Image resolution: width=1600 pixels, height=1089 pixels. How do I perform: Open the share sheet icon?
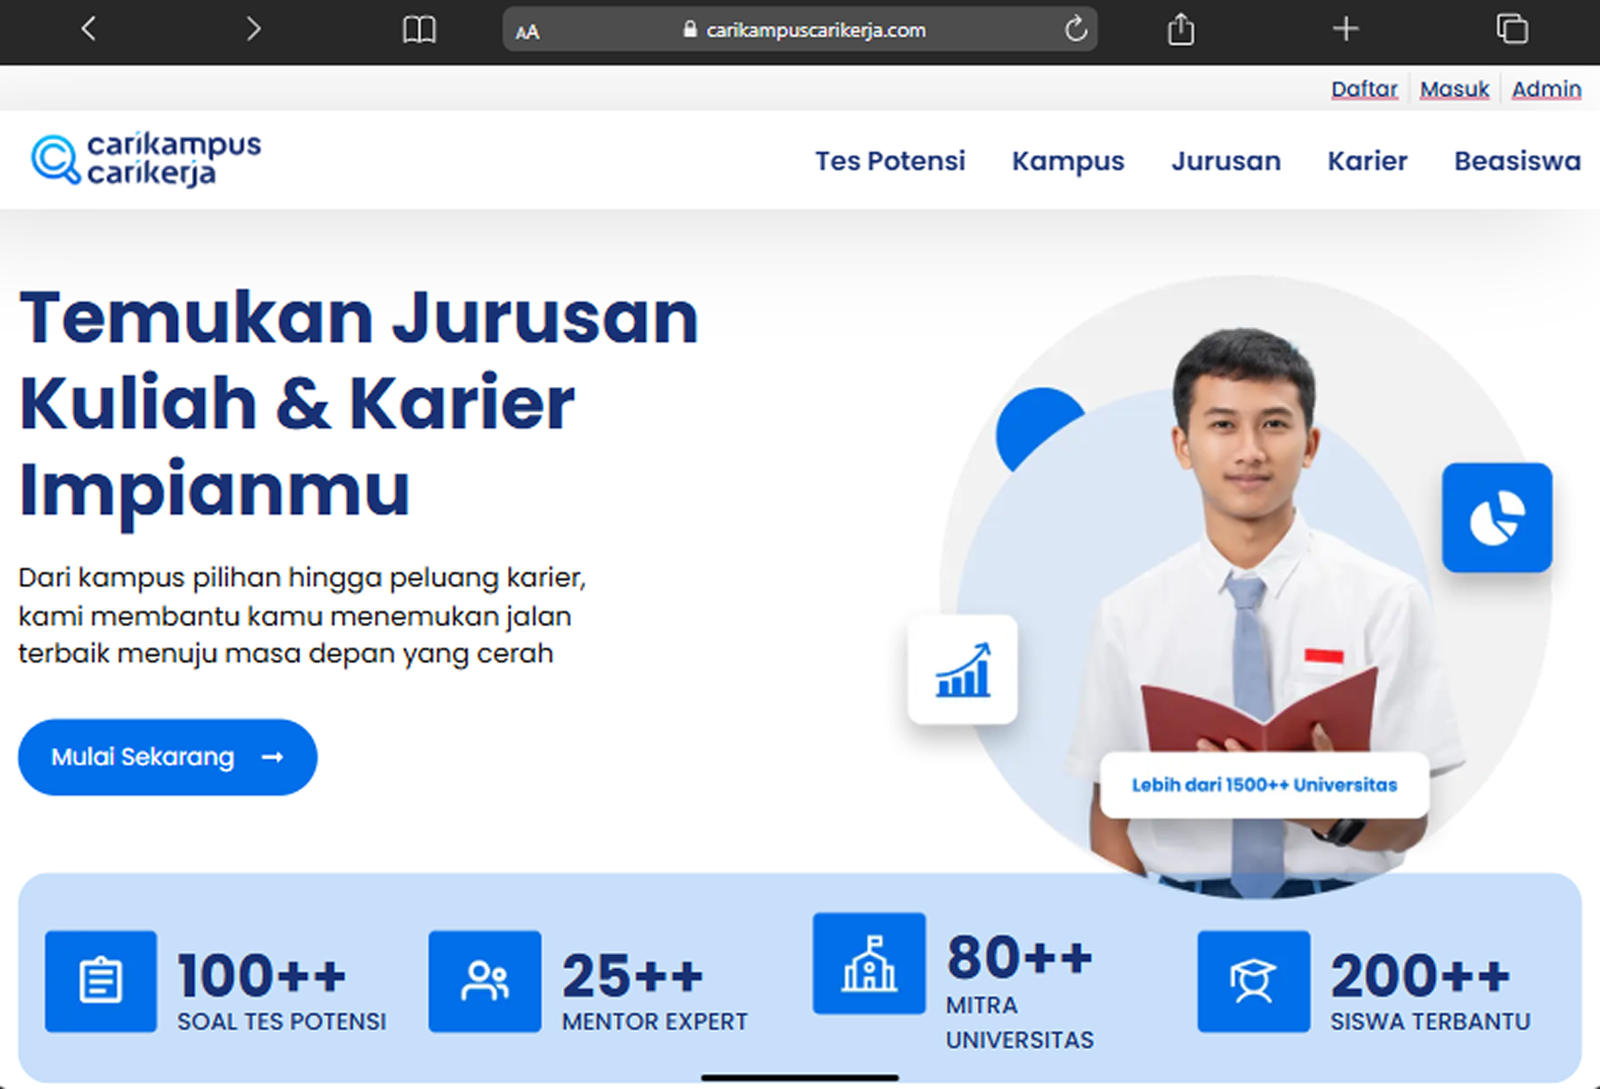(x=1181, y=30)
